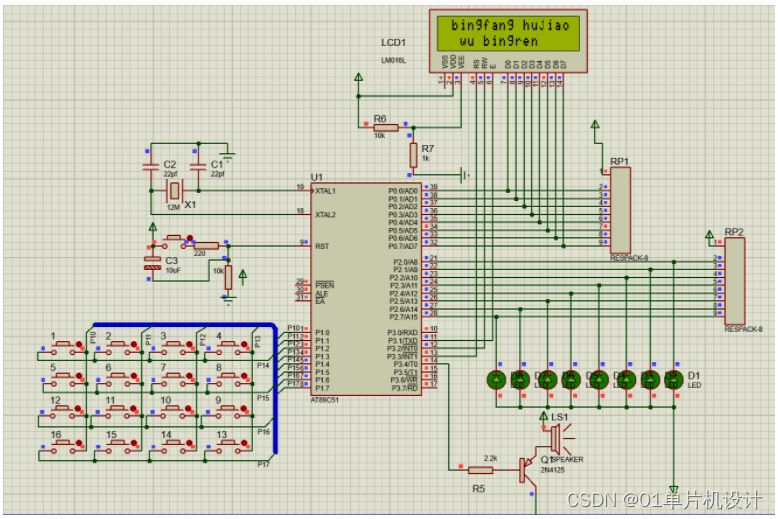The width and height of the screenshot is (778, 519).
Task: Click the 2.2k value above R5
Action: pos(491,458)
